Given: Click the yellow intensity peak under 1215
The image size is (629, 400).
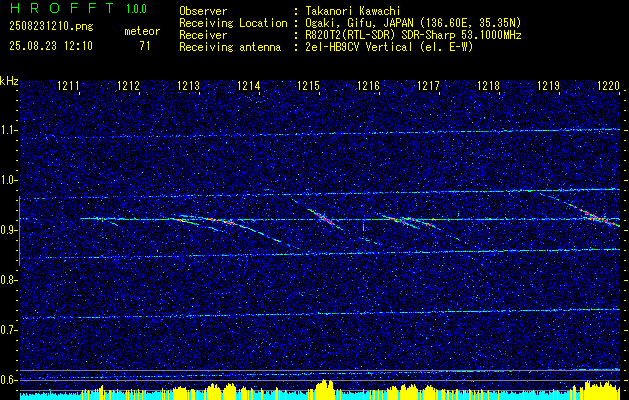Looking at the screenshot, I should tap(325, 388).
